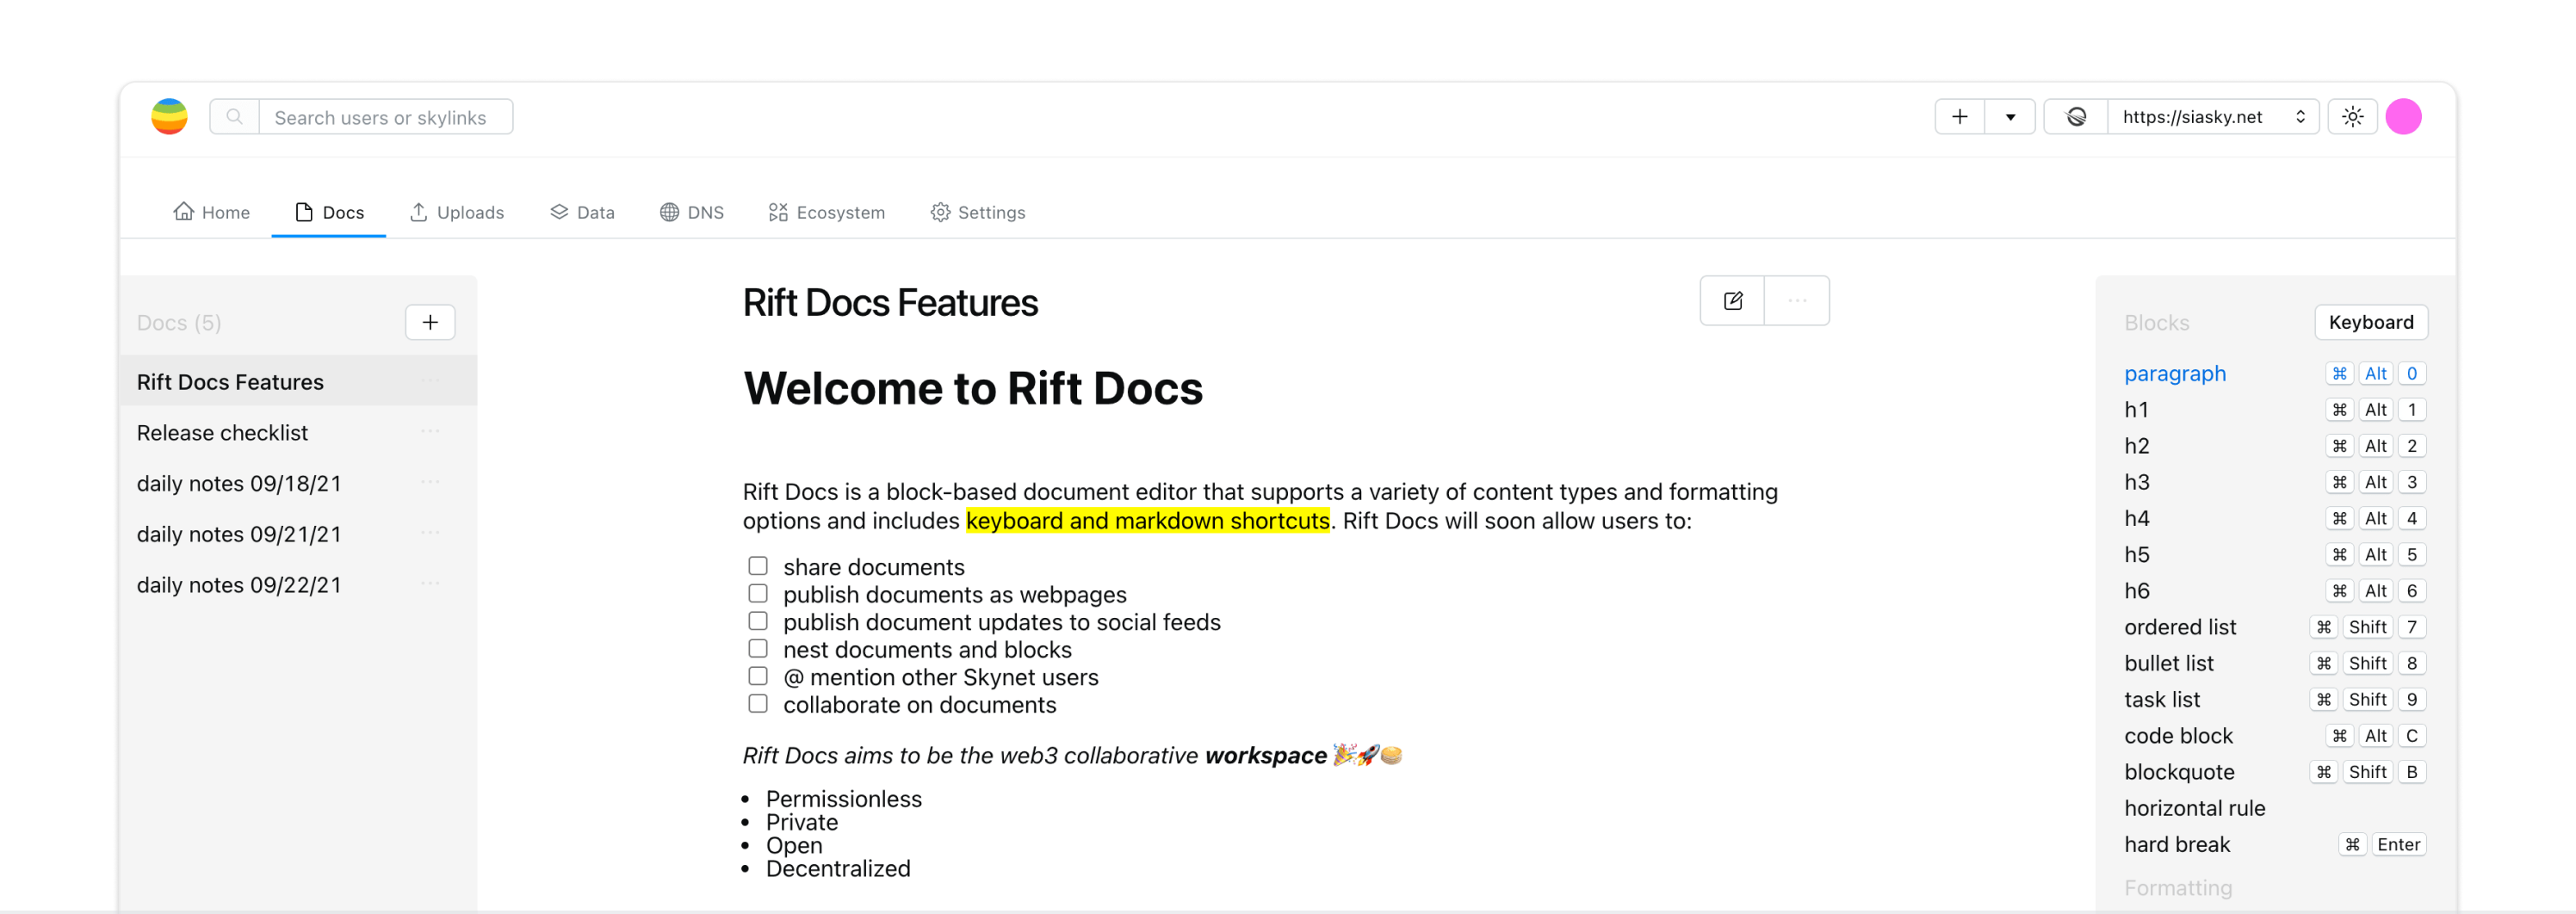The width and height of the screenshot is (2576, 914).
Task: Click the Rift Docs Features document title
Action: point(890,303)
